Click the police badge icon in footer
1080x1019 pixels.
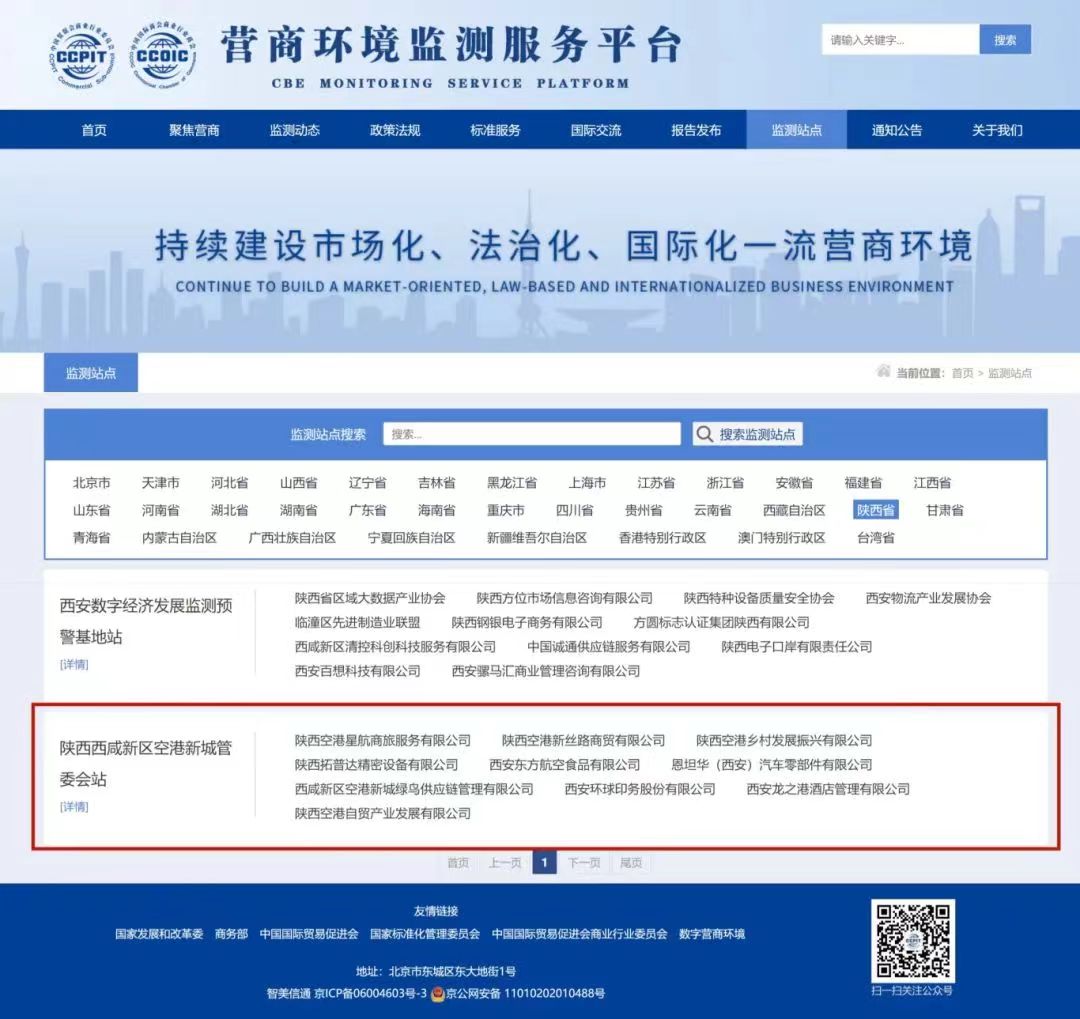tap(437, 994)
